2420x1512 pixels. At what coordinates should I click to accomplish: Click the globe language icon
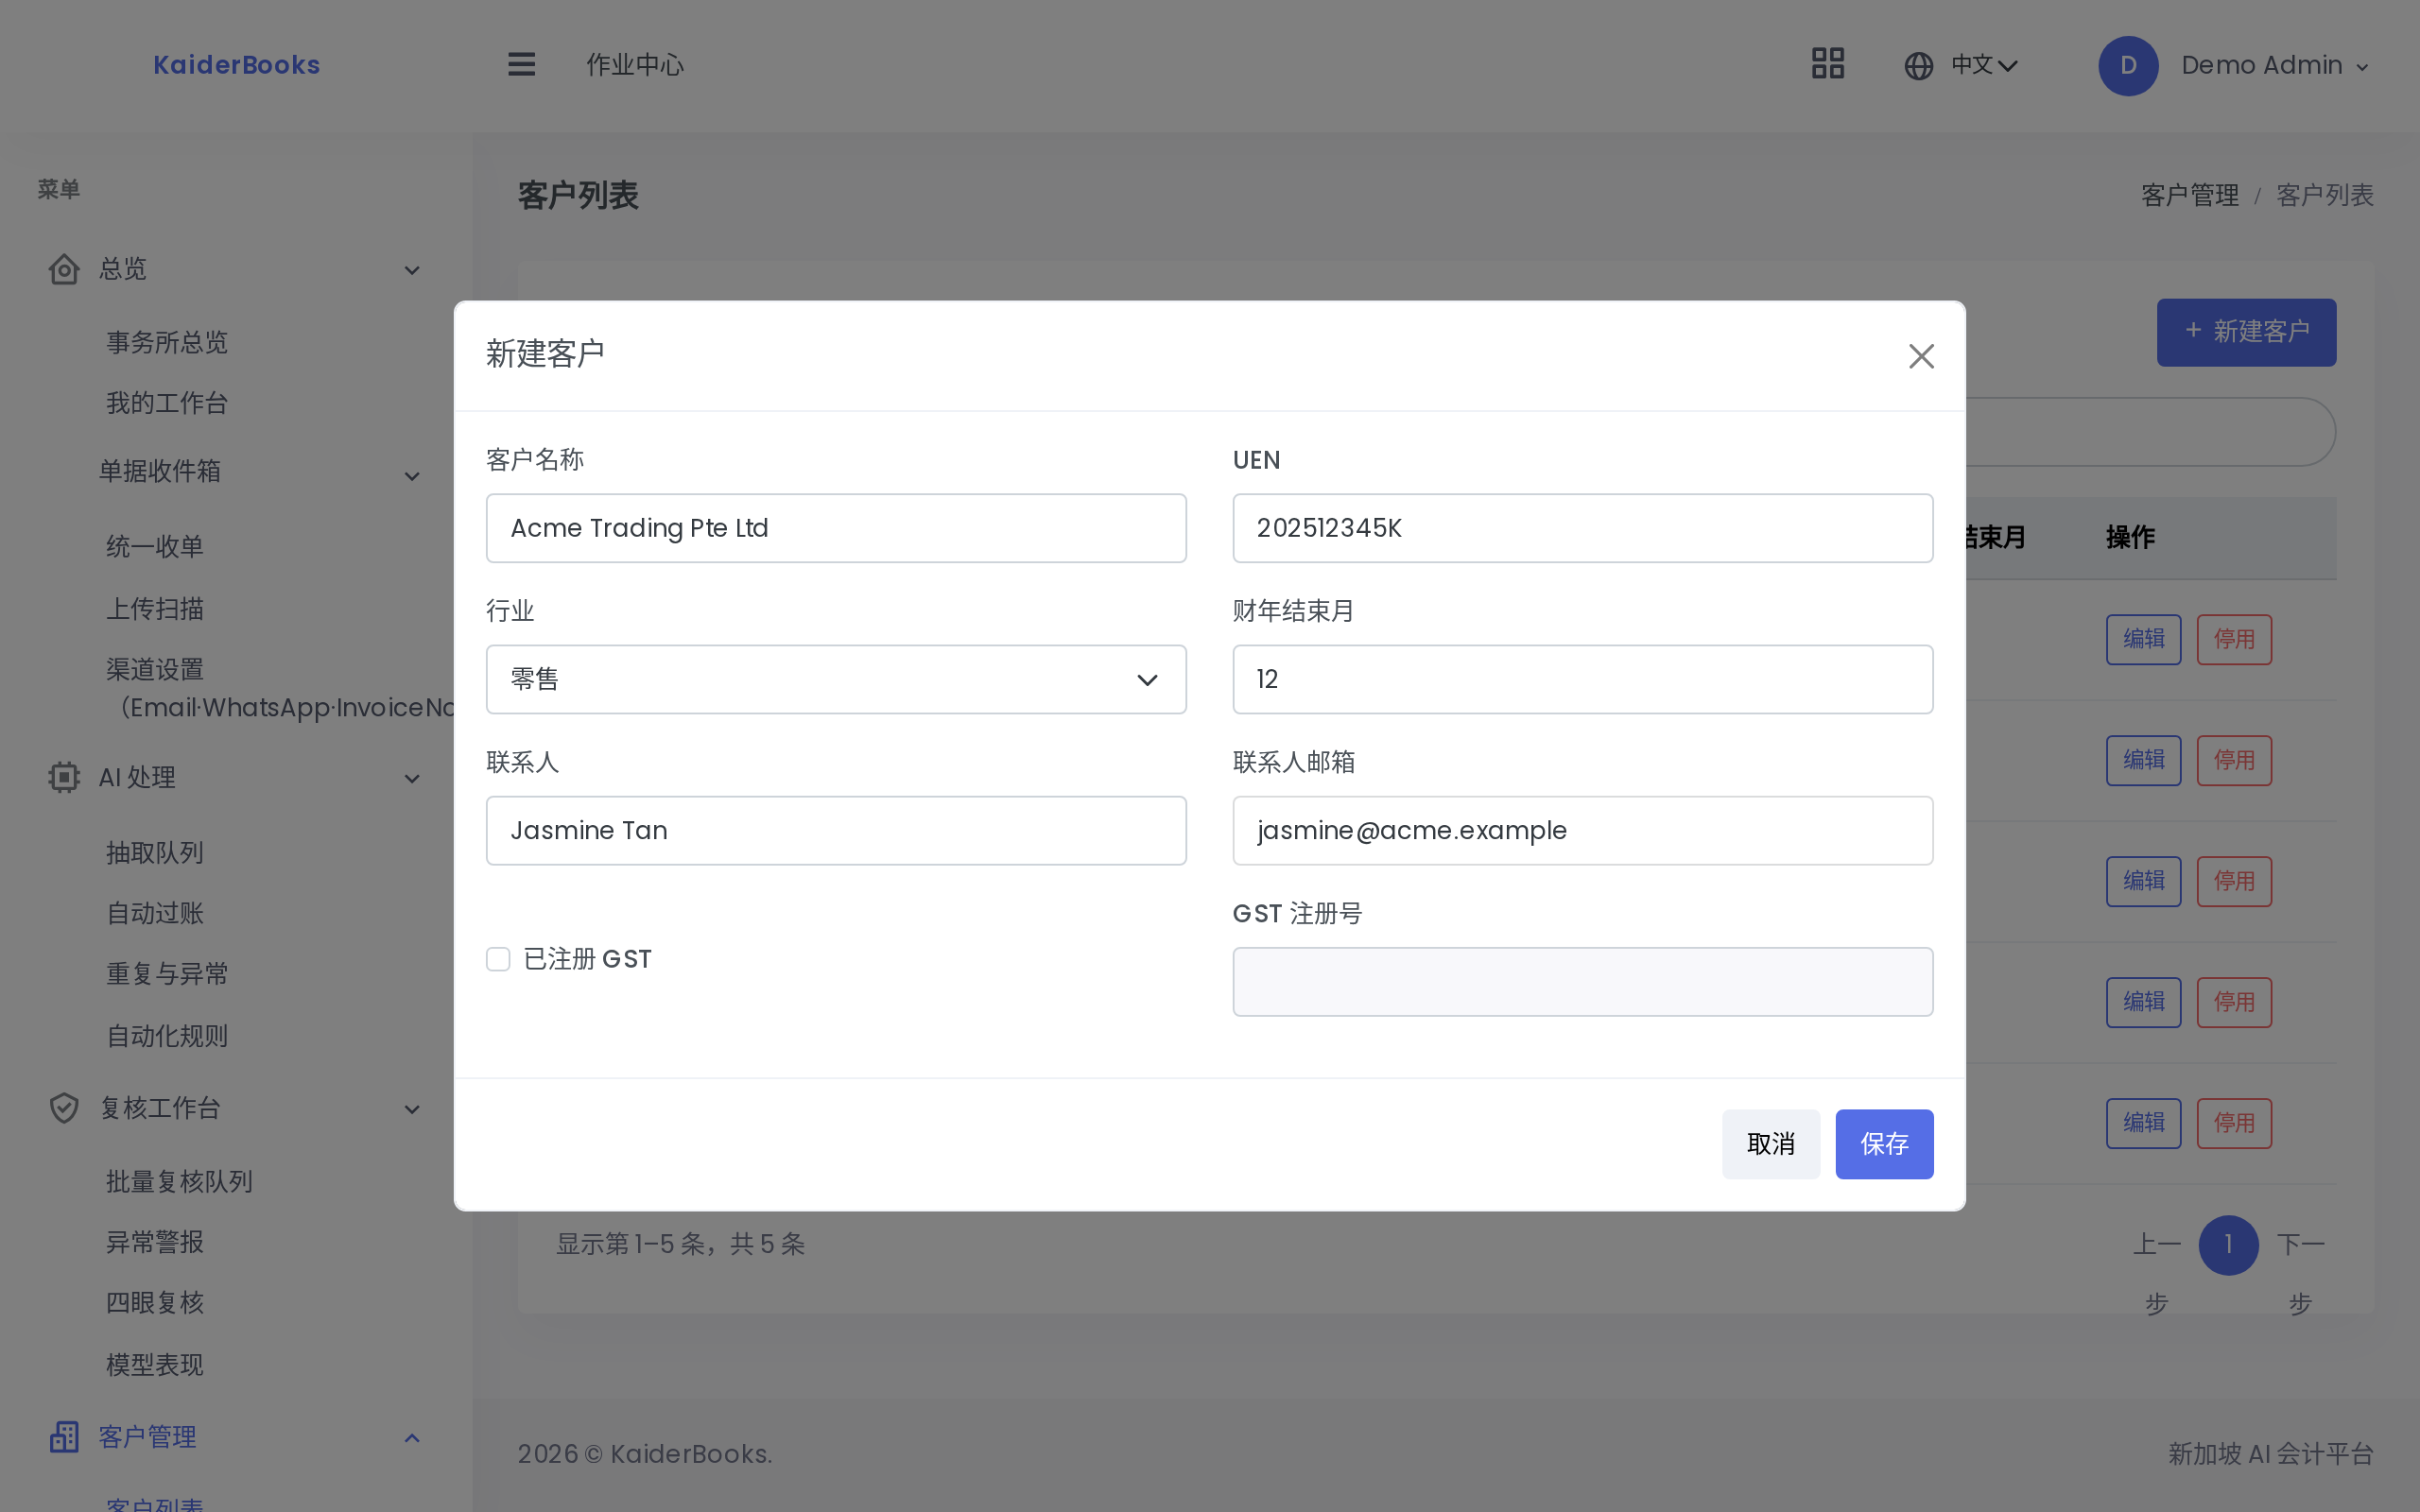[1918, 66]
